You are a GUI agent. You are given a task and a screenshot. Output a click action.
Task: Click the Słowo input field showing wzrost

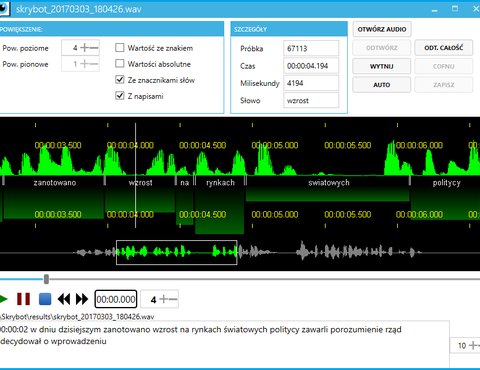click(x=311, y=100)
